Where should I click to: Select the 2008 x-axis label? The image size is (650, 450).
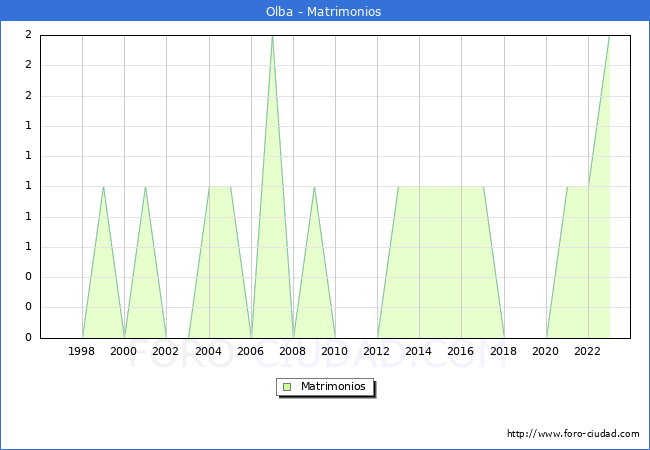pos(293,351)
